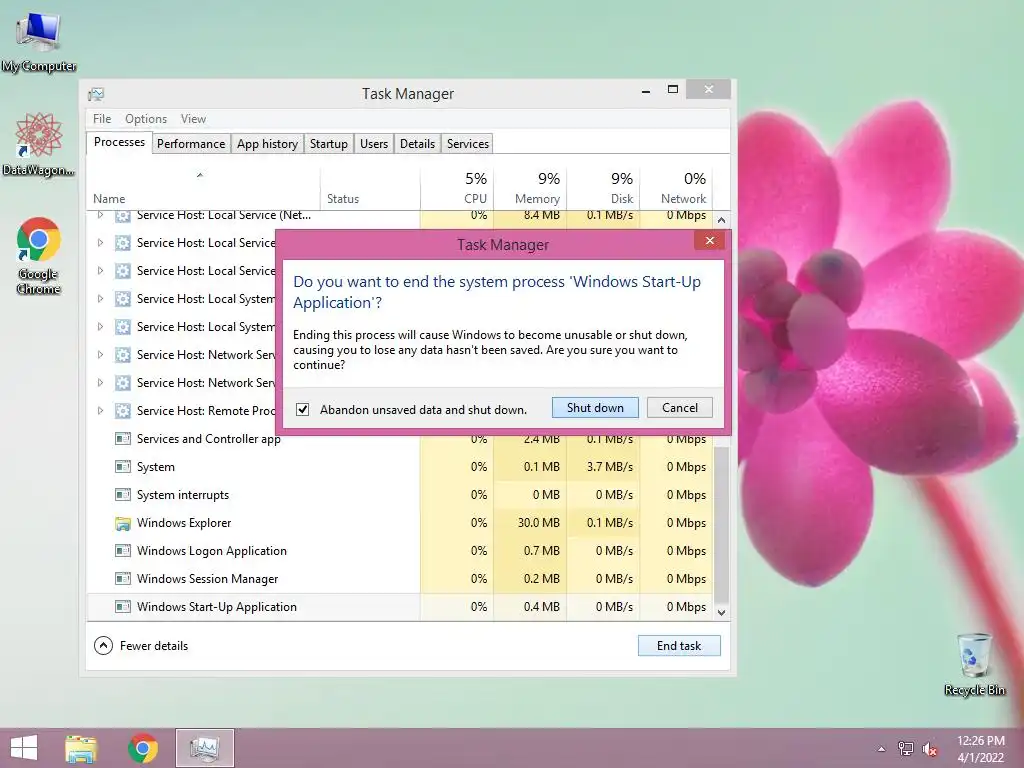This screenshot has width=1024, height=768.
Task: Sort processes by the Name column
Action: [202, 189]
